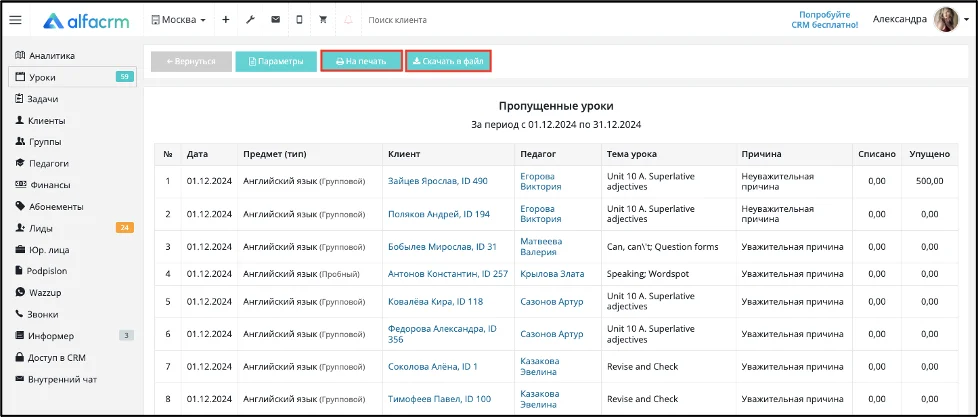Open the hamburger menu icon
Screen dimensions: 979x418
(x=16, y=20)
